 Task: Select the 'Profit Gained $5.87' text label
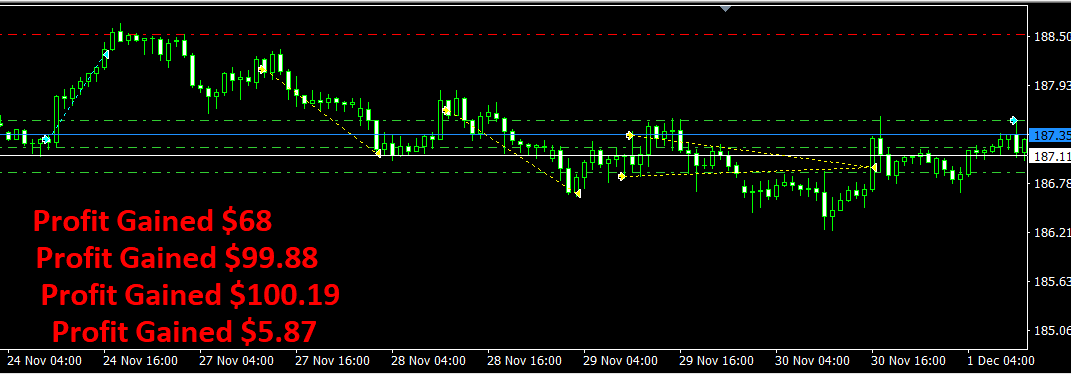[184, 332]
